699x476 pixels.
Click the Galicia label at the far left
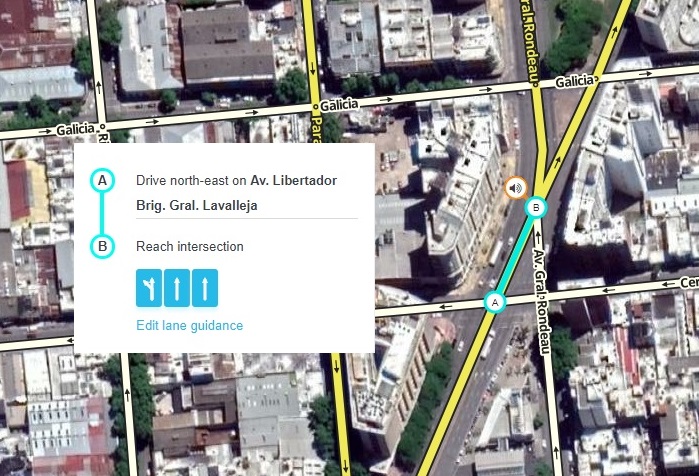tap(76, 130)
